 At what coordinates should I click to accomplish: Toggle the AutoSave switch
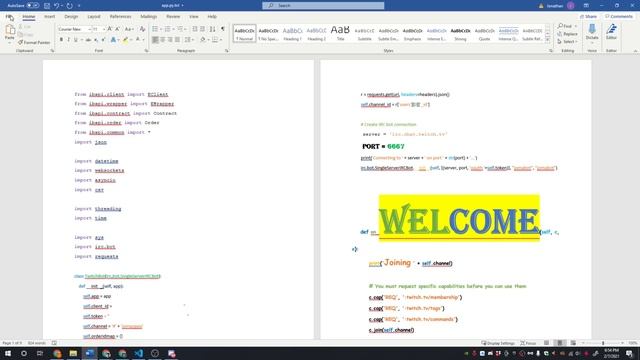33,6
